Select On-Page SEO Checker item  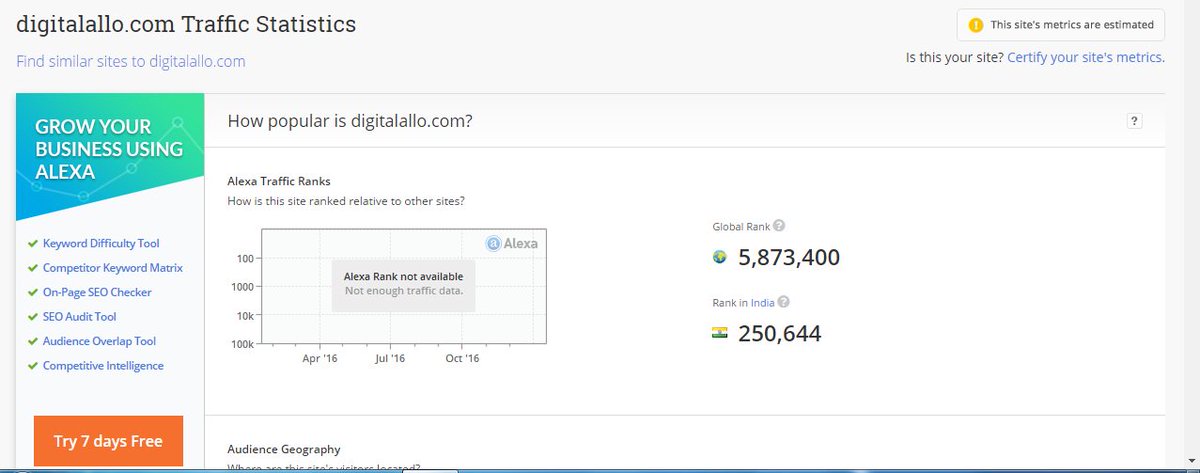pos(96,292)
